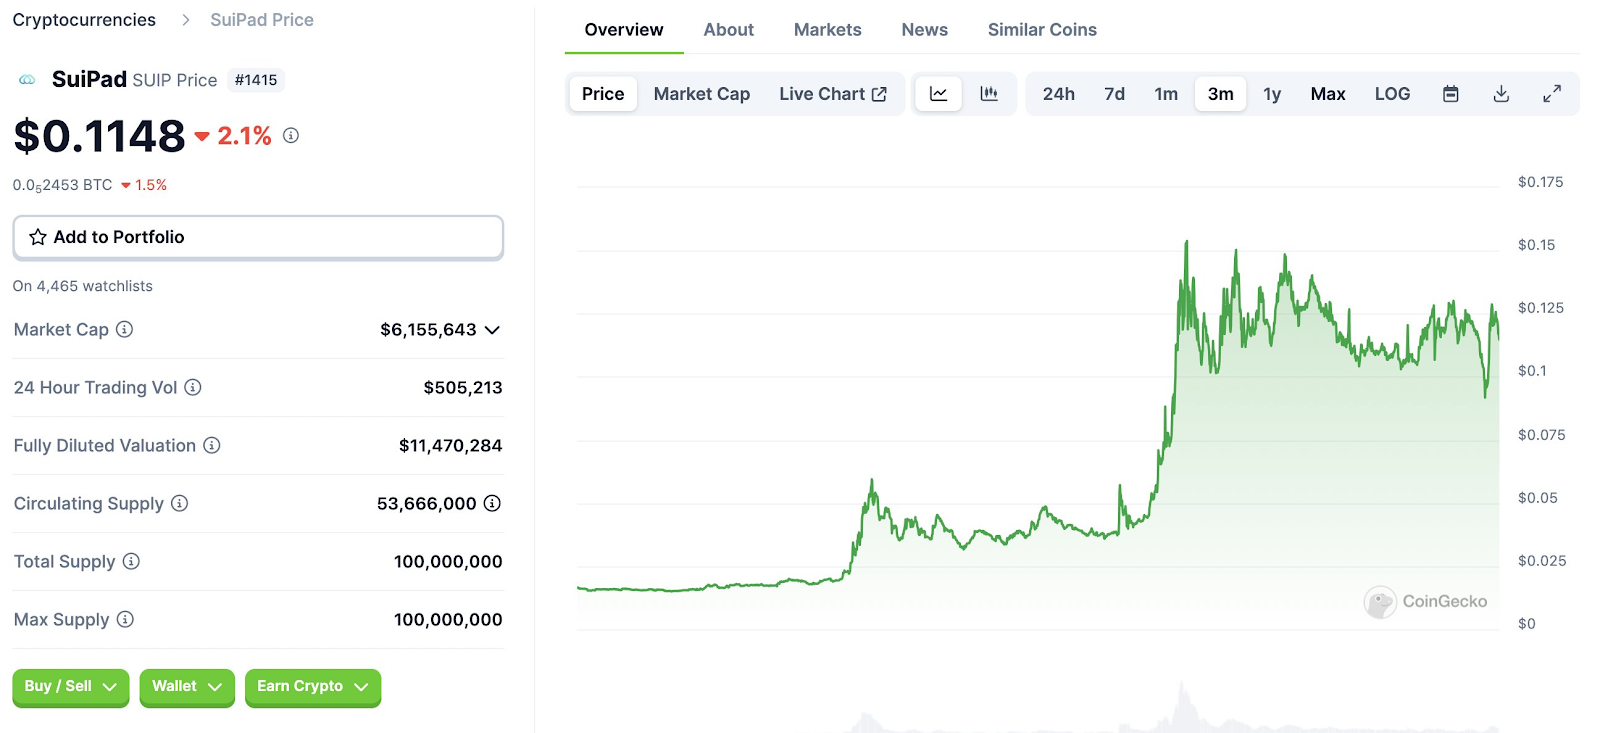Switch to the Overview tab
The height and width of the screenshot is (733, 1600).
coord(624,30)
